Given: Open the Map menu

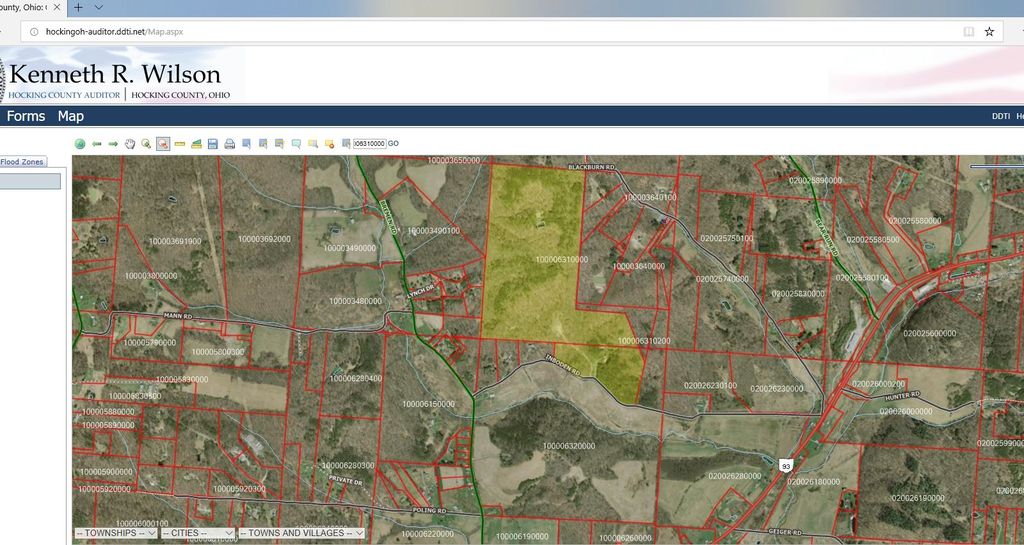Looking at the screenshot, I should (71, 116).
